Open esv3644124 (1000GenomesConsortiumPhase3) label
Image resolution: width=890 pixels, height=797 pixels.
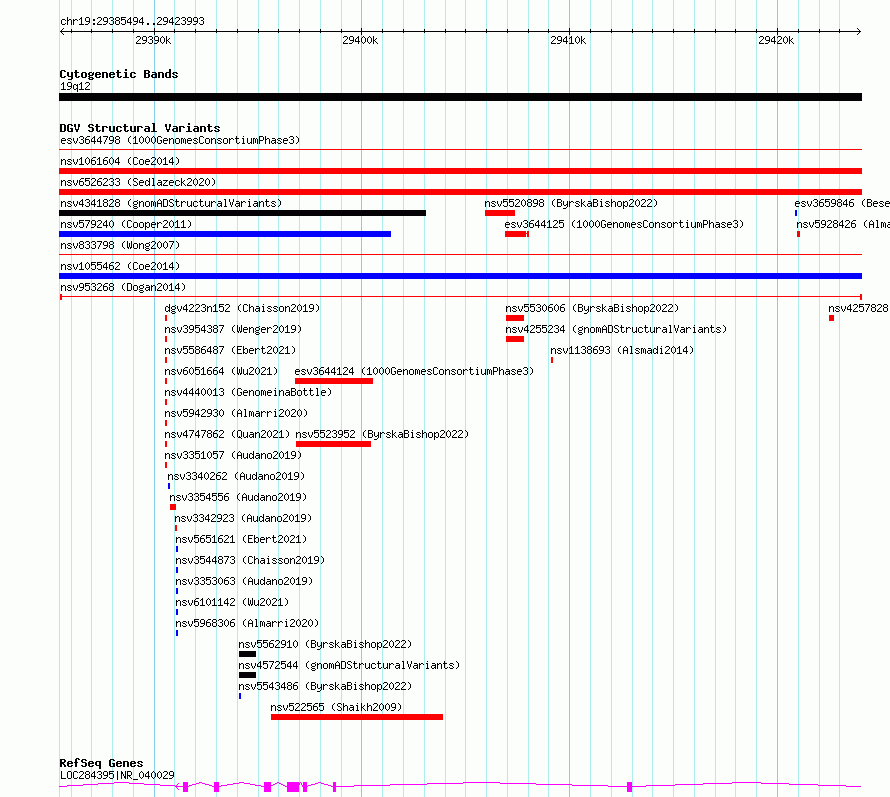click(414, 371)
